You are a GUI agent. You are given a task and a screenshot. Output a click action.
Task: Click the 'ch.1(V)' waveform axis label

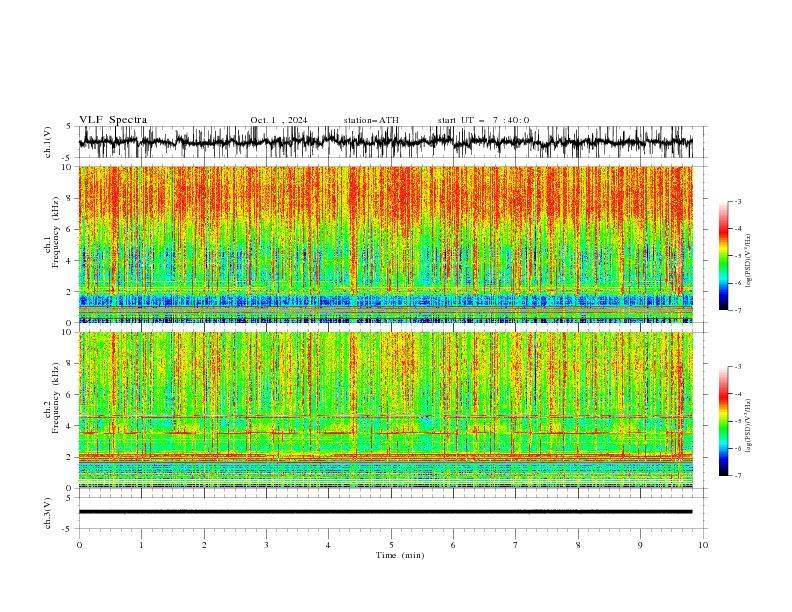[48, 142]
